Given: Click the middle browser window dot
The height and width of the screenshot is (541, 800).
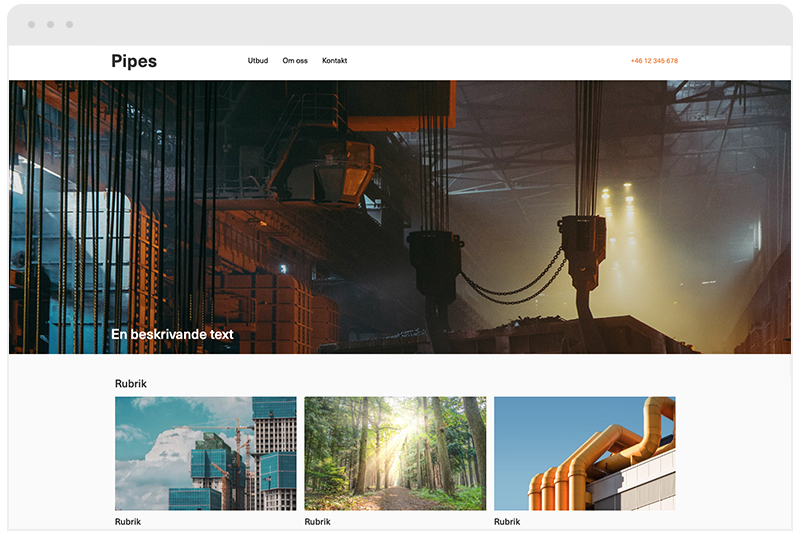Looking at the screenshot, I should [x=51, y=24].
